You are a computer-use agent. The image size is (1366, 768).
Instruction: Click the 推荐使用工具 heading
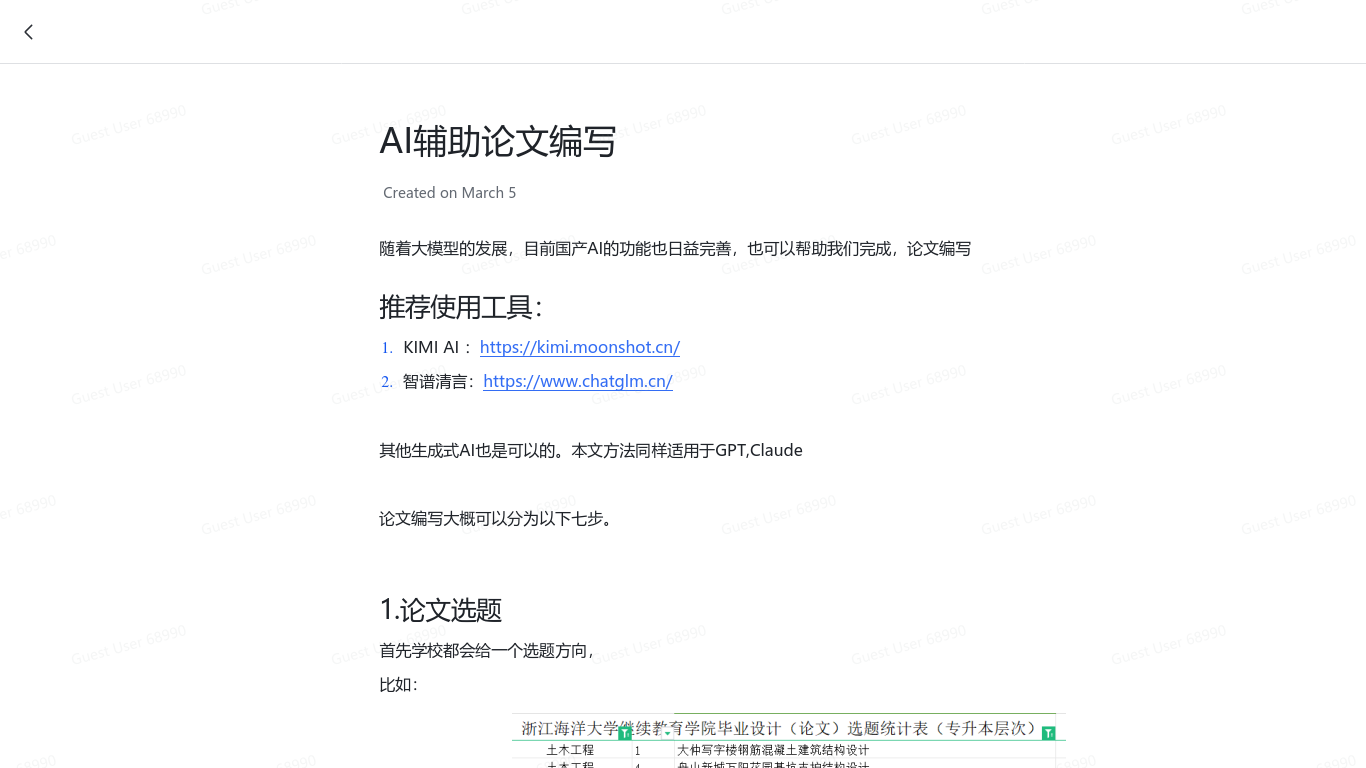[461, 307]
